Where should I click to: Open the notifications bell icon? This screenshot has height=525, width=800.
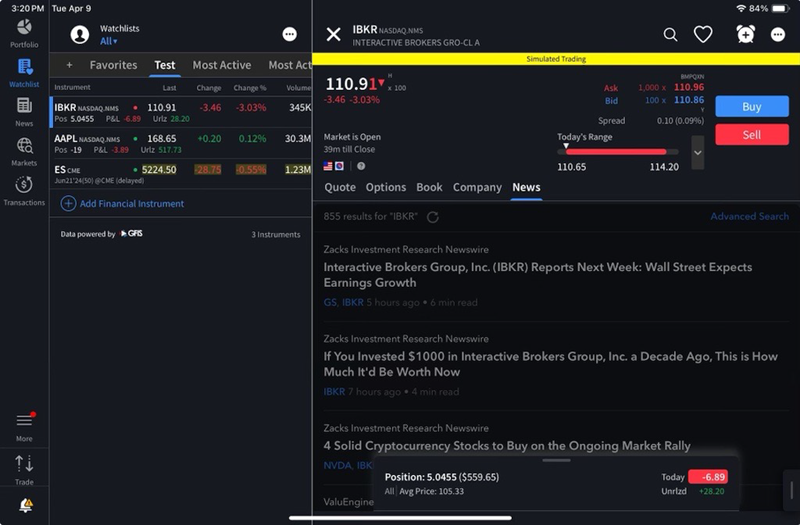coord(25,506)
